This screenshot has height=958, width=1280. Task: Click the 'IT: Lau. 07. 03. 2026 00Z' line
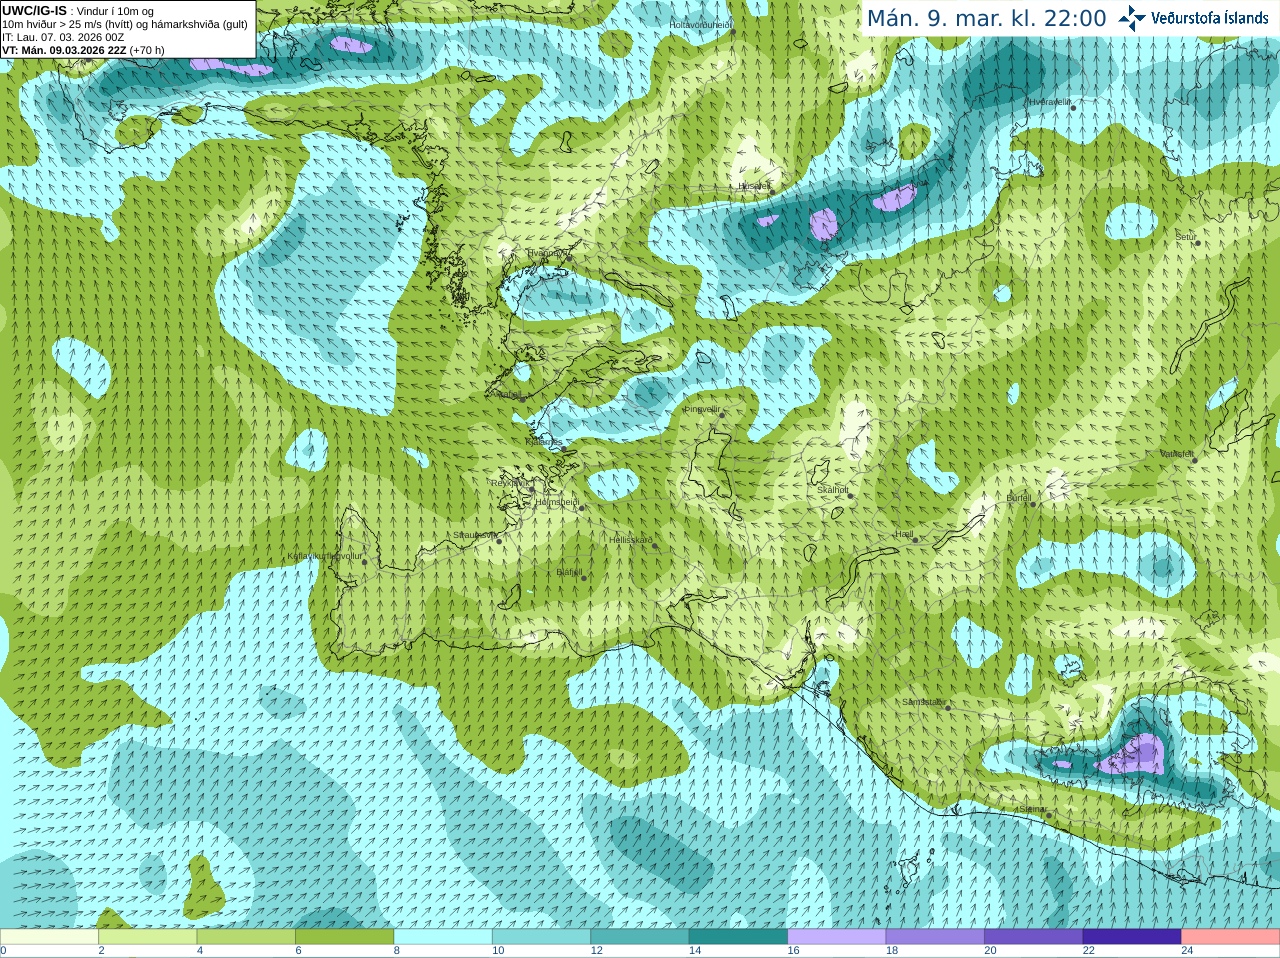pyautogui.click(x=63, y=37)
